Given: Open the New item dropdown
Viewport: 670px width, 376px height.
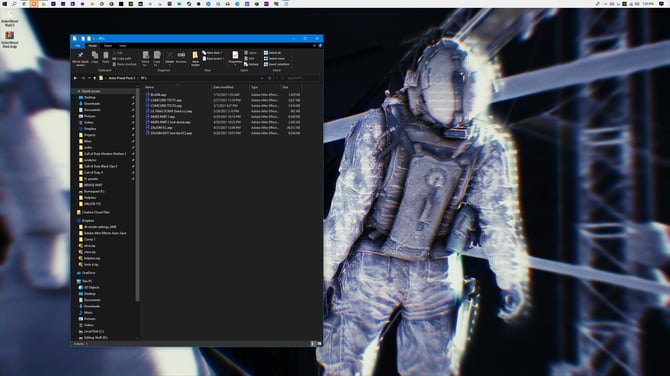Looking at the screenshot, I should coord(213,53).
